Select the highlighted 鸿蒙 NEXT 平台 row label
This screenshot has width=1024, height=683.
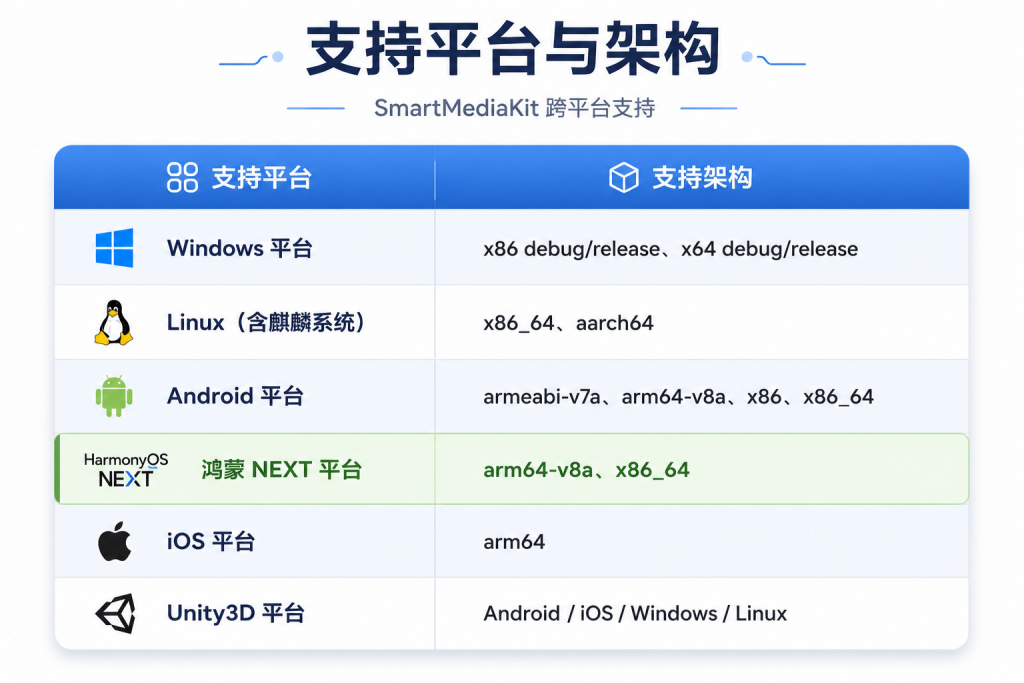(x=281, y=469)
